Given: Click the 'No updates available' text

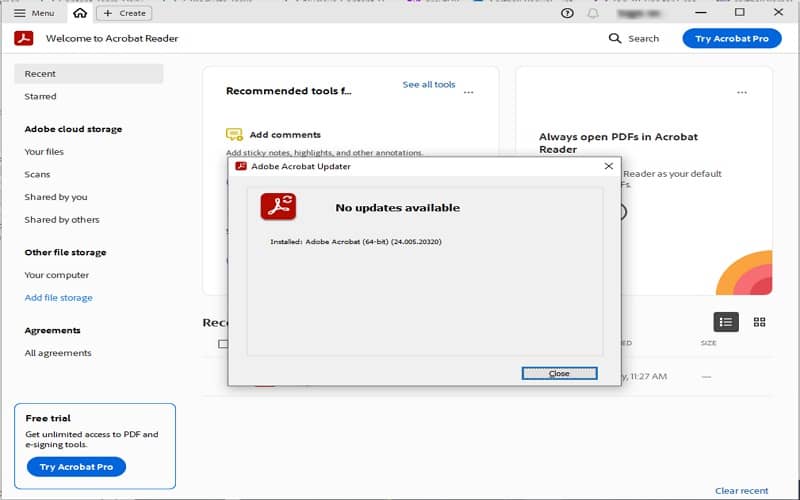Looking at the screenshot, I should click(x=397, y=208).
